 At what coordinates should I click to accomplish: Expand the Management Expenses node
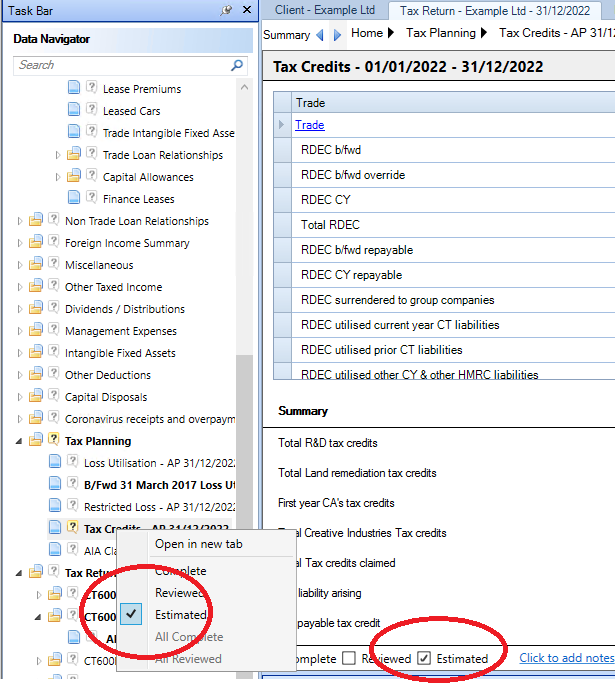[x=20, y=331]
